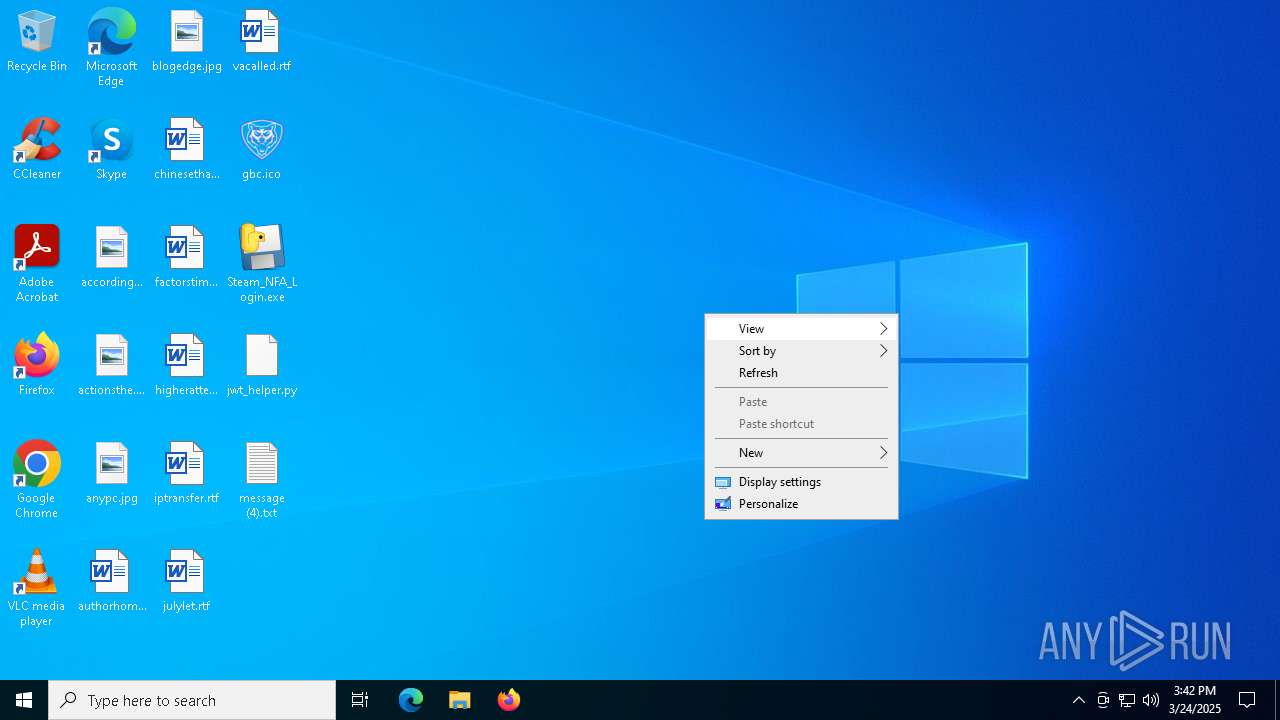Select the Steam_NFA_Login.exe file icon
The width and height of the screenshot is (1280, 720).
click(x=261, y=264)
